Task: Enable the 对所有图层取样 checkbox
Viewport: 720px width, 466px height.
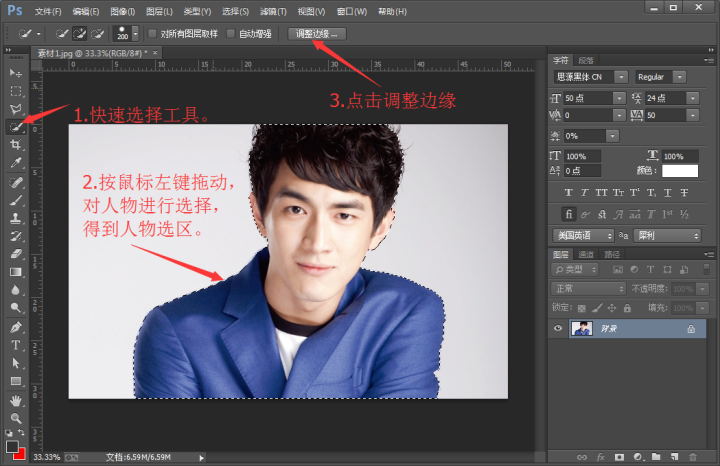Action: click(x=153, y=34)
